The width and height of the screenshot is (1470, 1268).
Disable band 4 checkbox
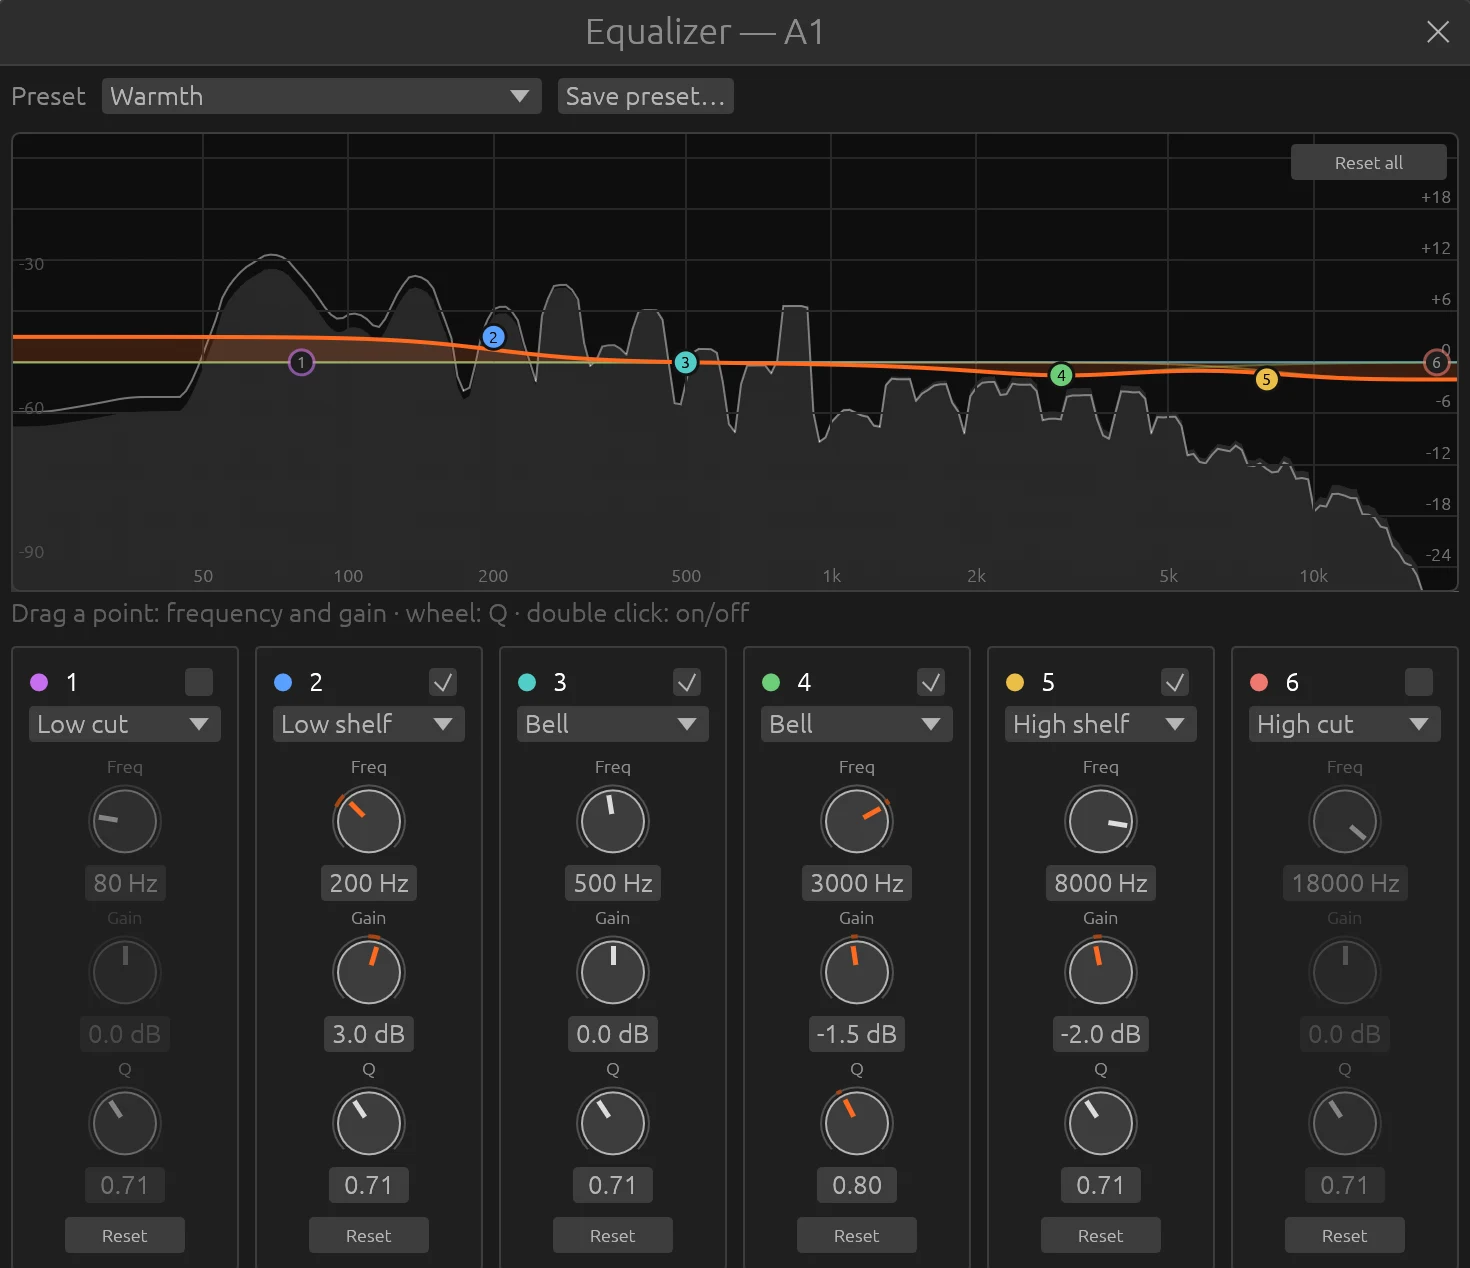click(931, 682)
